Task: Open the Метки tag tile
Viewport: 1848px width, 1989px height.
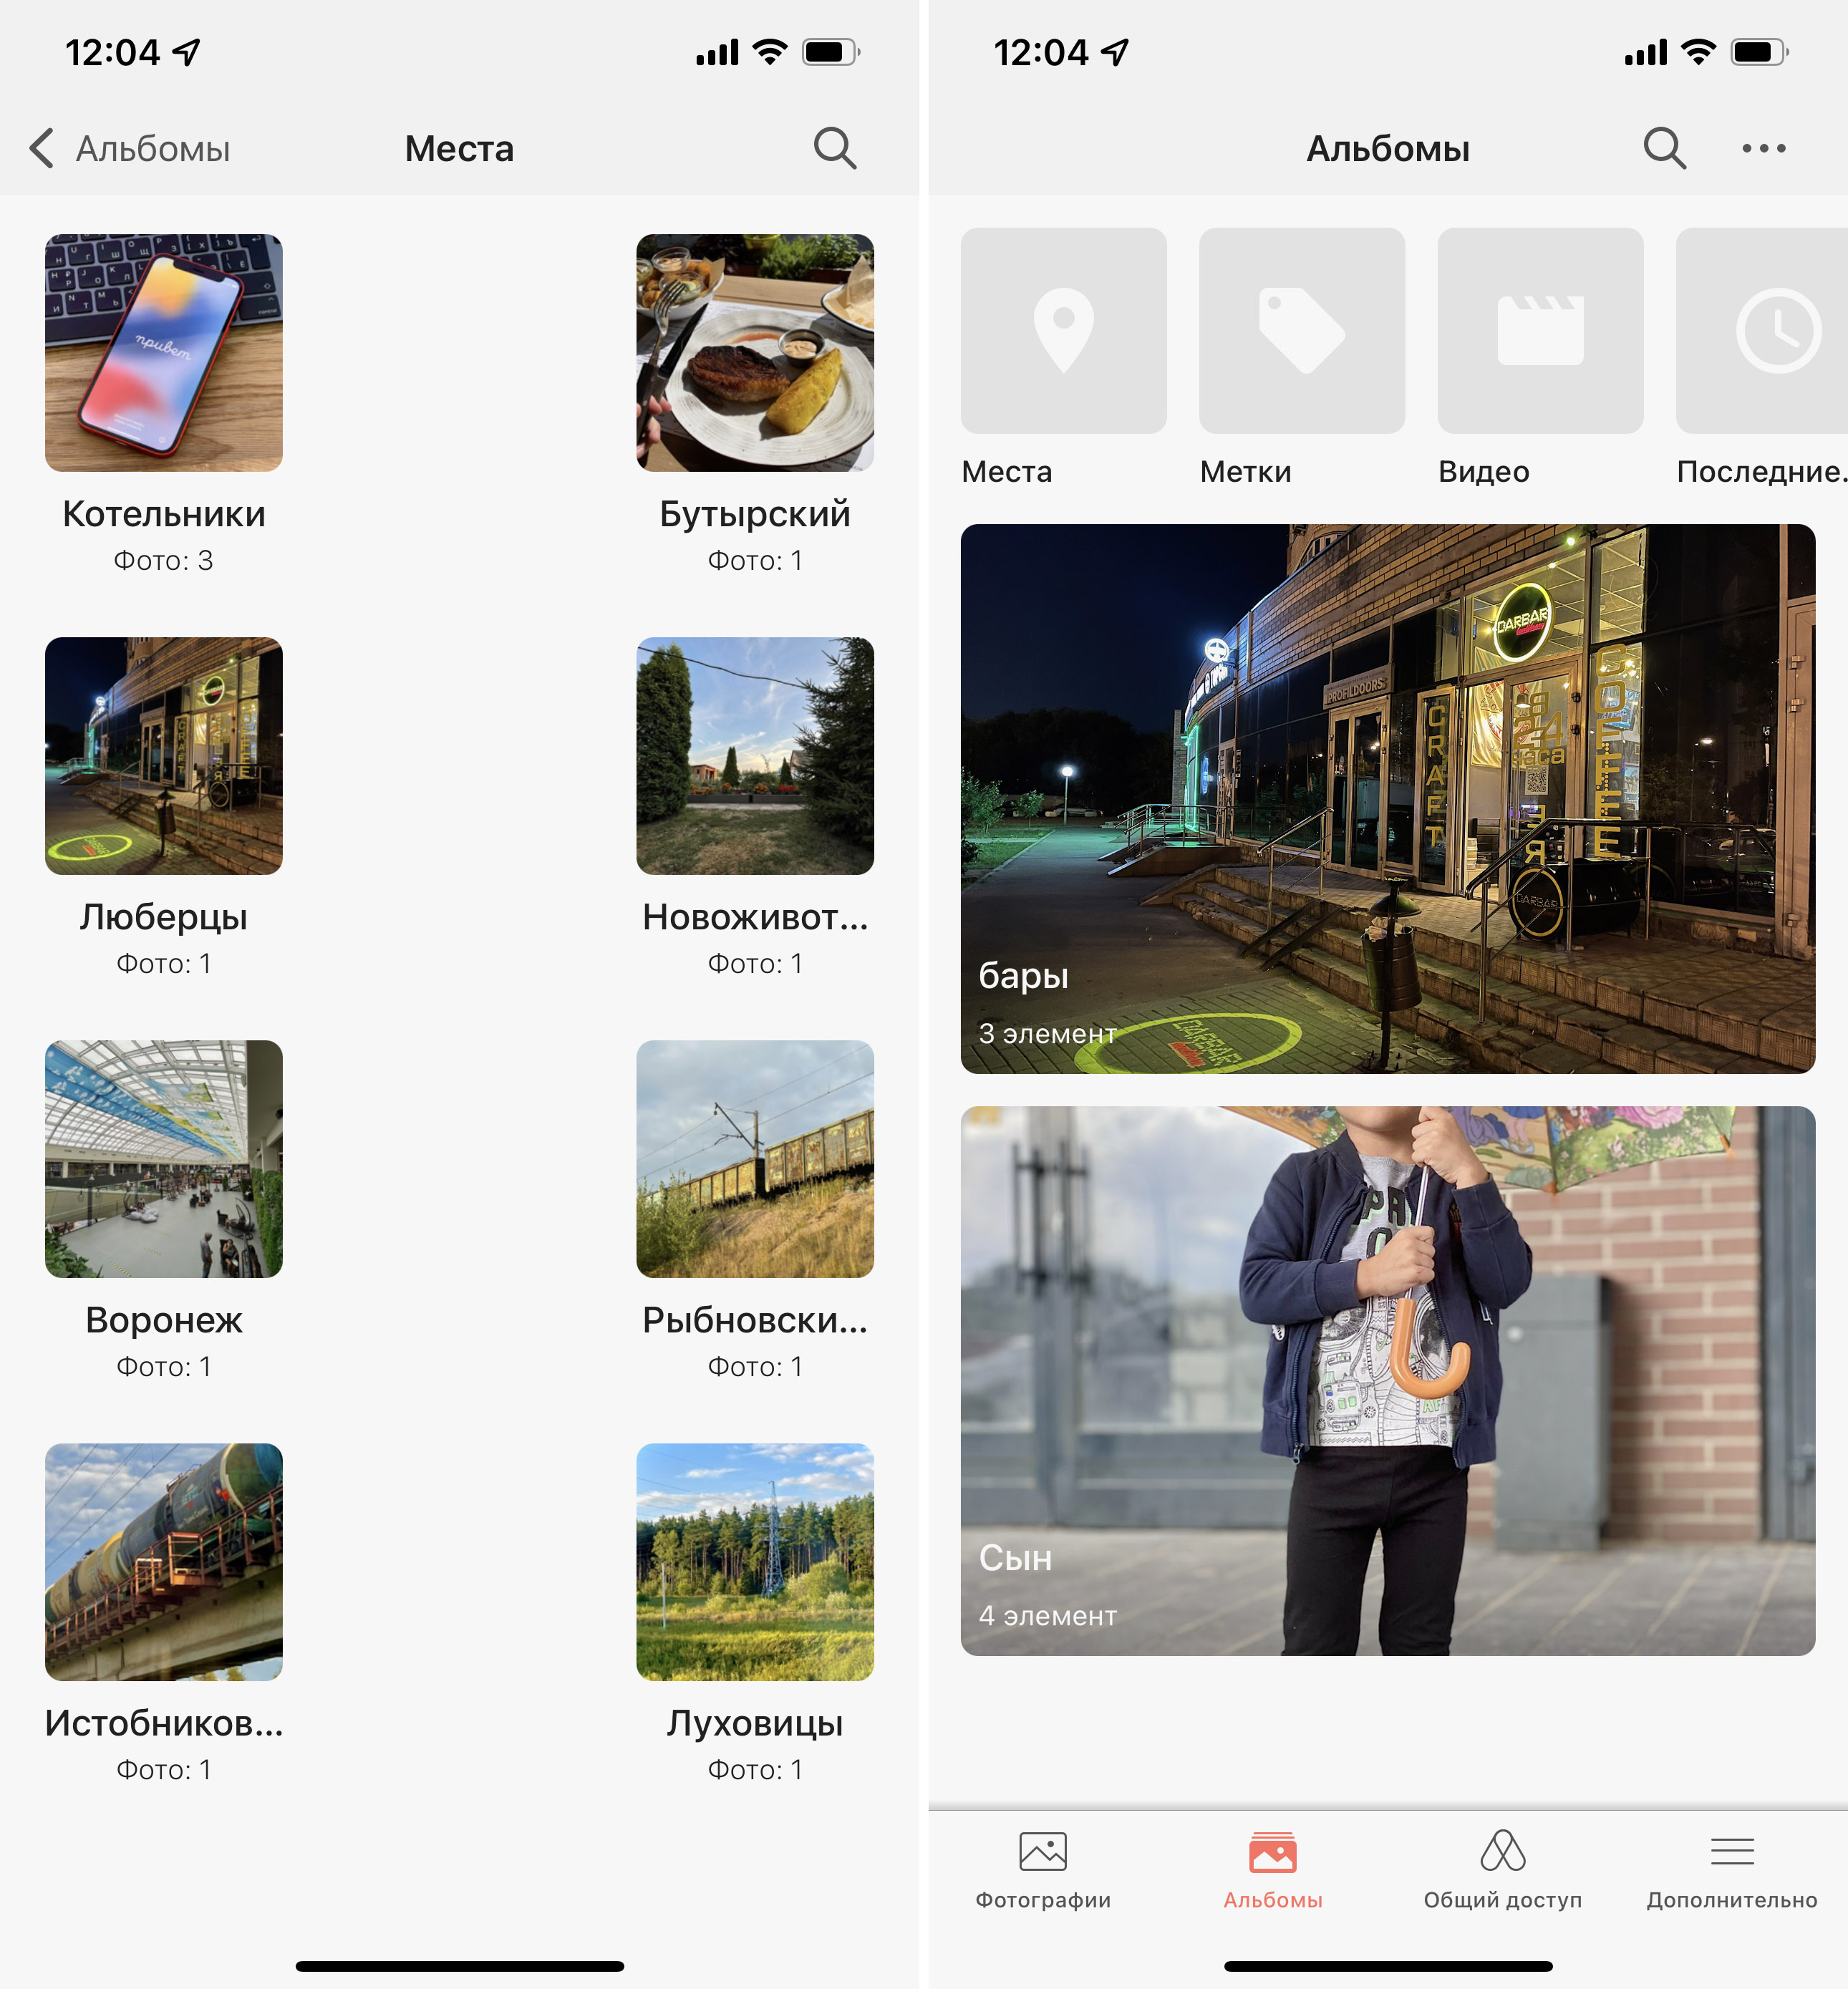Action: tap(1301, 331)
